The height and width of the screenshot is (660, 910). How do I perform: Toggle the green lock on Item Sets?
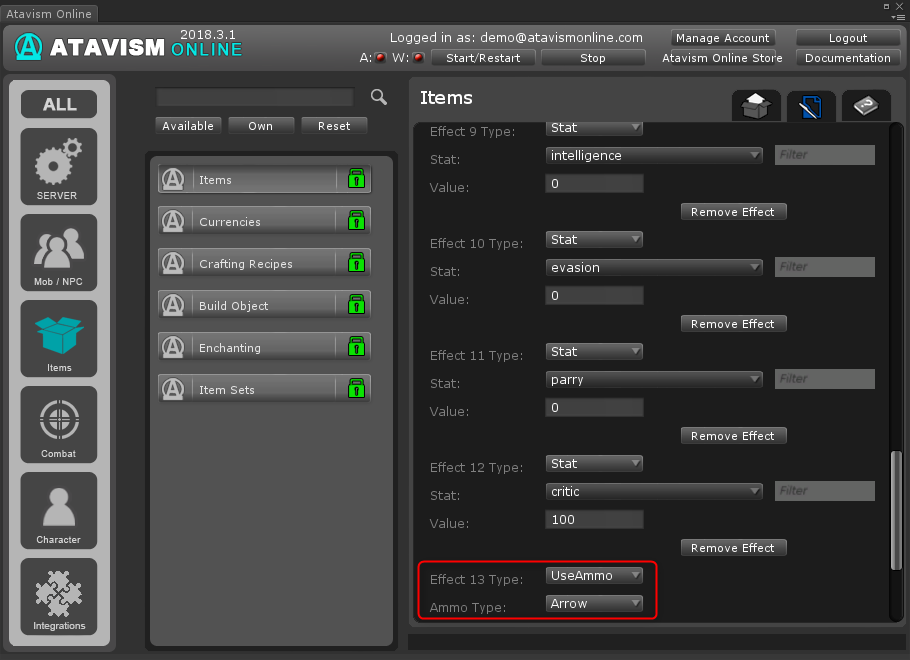click(356, 390)
